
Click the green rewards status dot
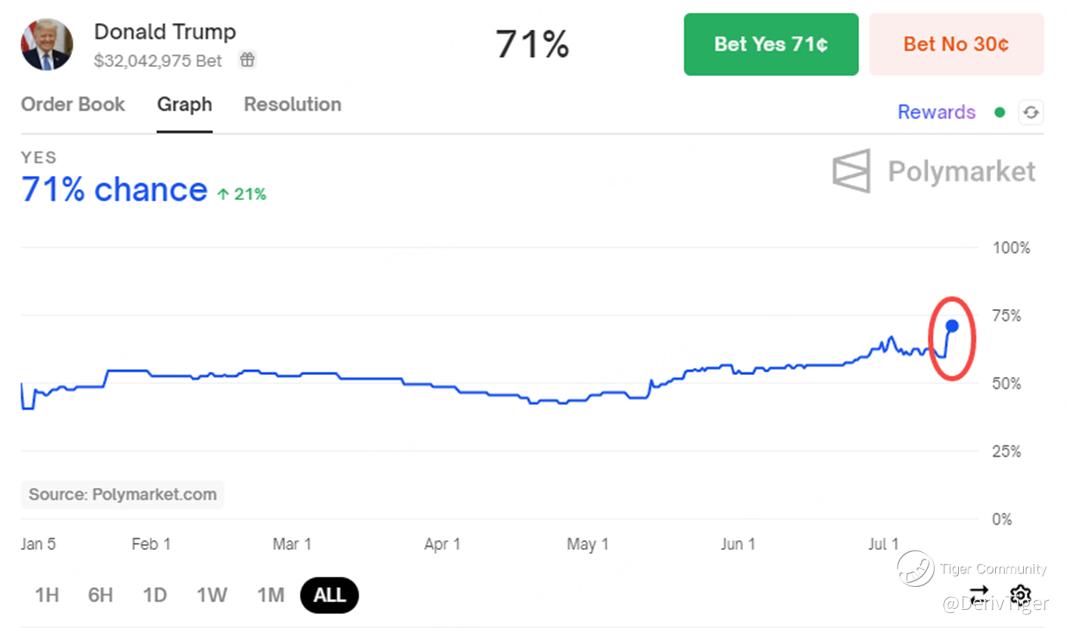click(x=999, y=113)
